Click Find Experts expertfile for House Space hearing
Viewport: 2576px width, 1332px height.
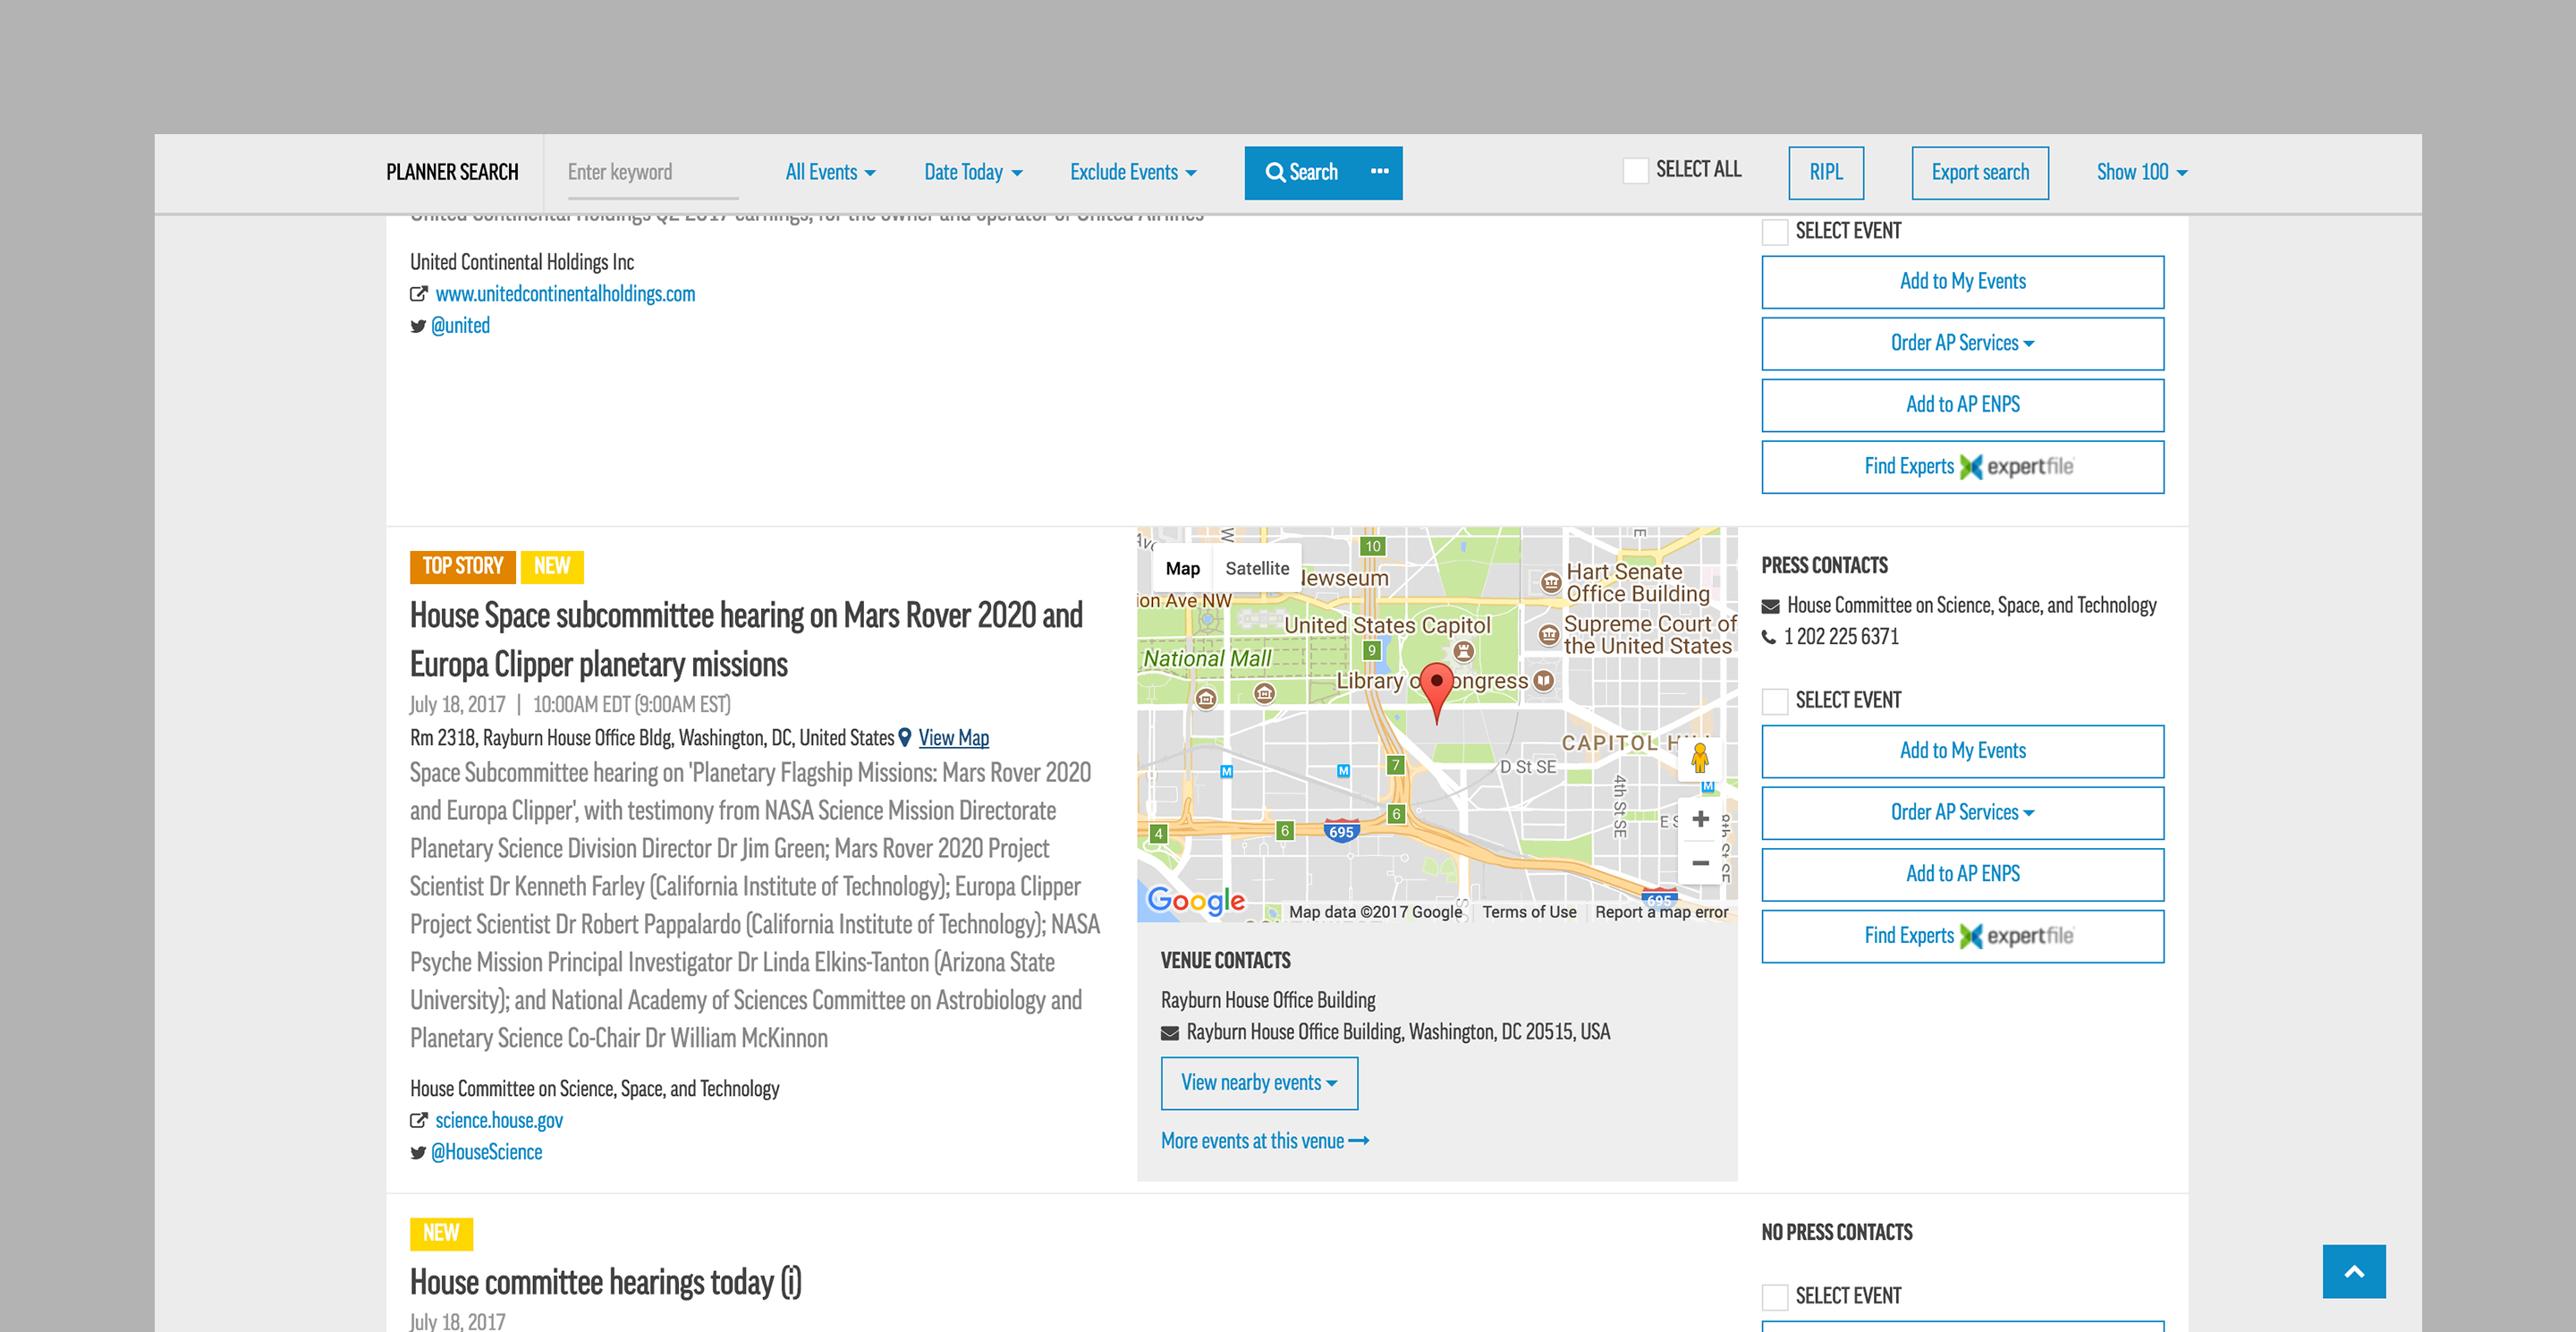tap(1962, 936)
